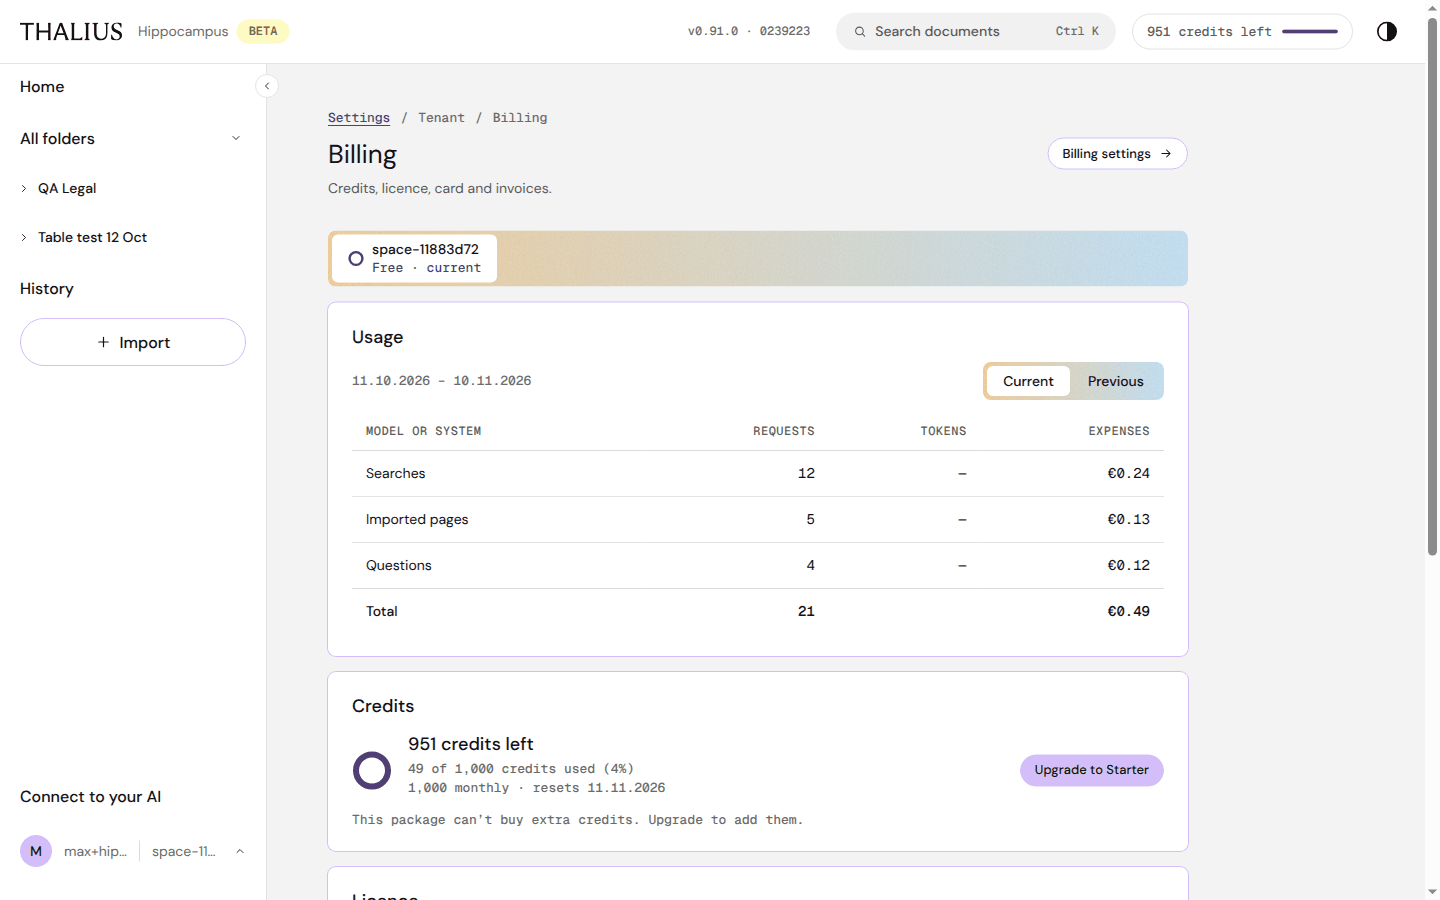Click the Tenant breadcrumb
Viewport: 1440px width, 900px height.
point(441,118)
